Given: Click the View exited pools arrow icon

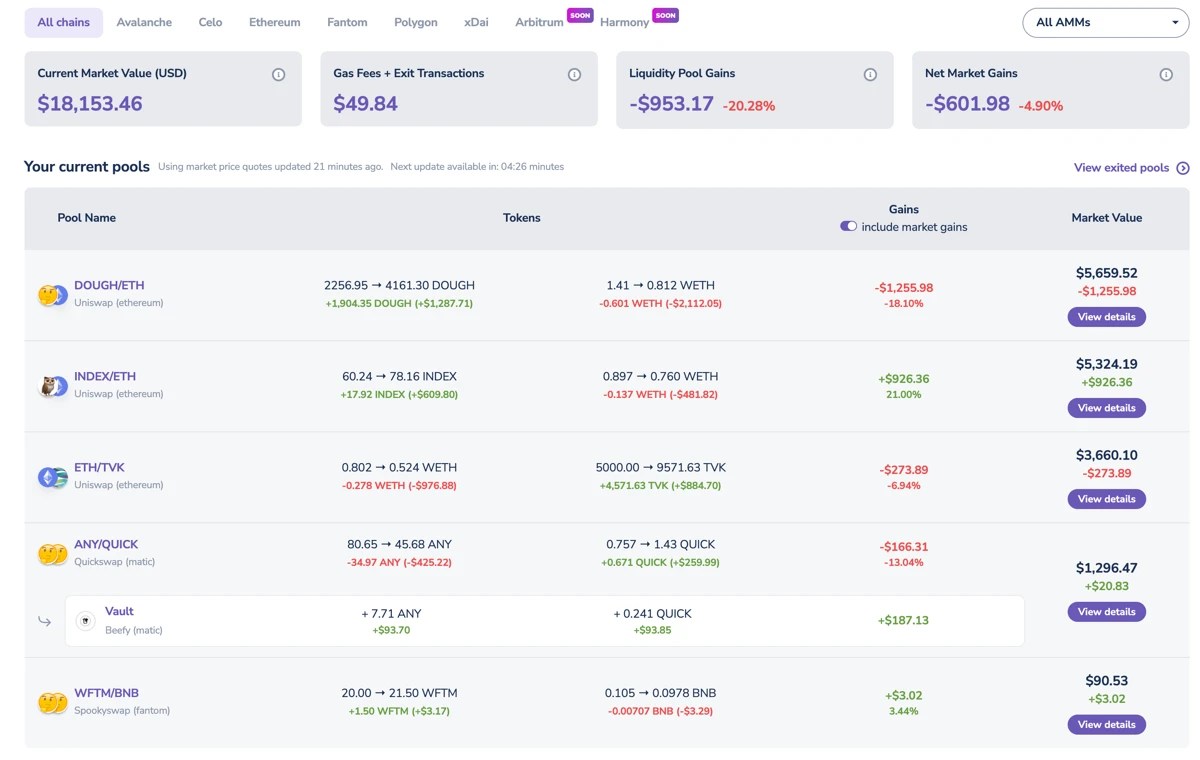Looking at the screenshot, I should [x=1183, y=168].
